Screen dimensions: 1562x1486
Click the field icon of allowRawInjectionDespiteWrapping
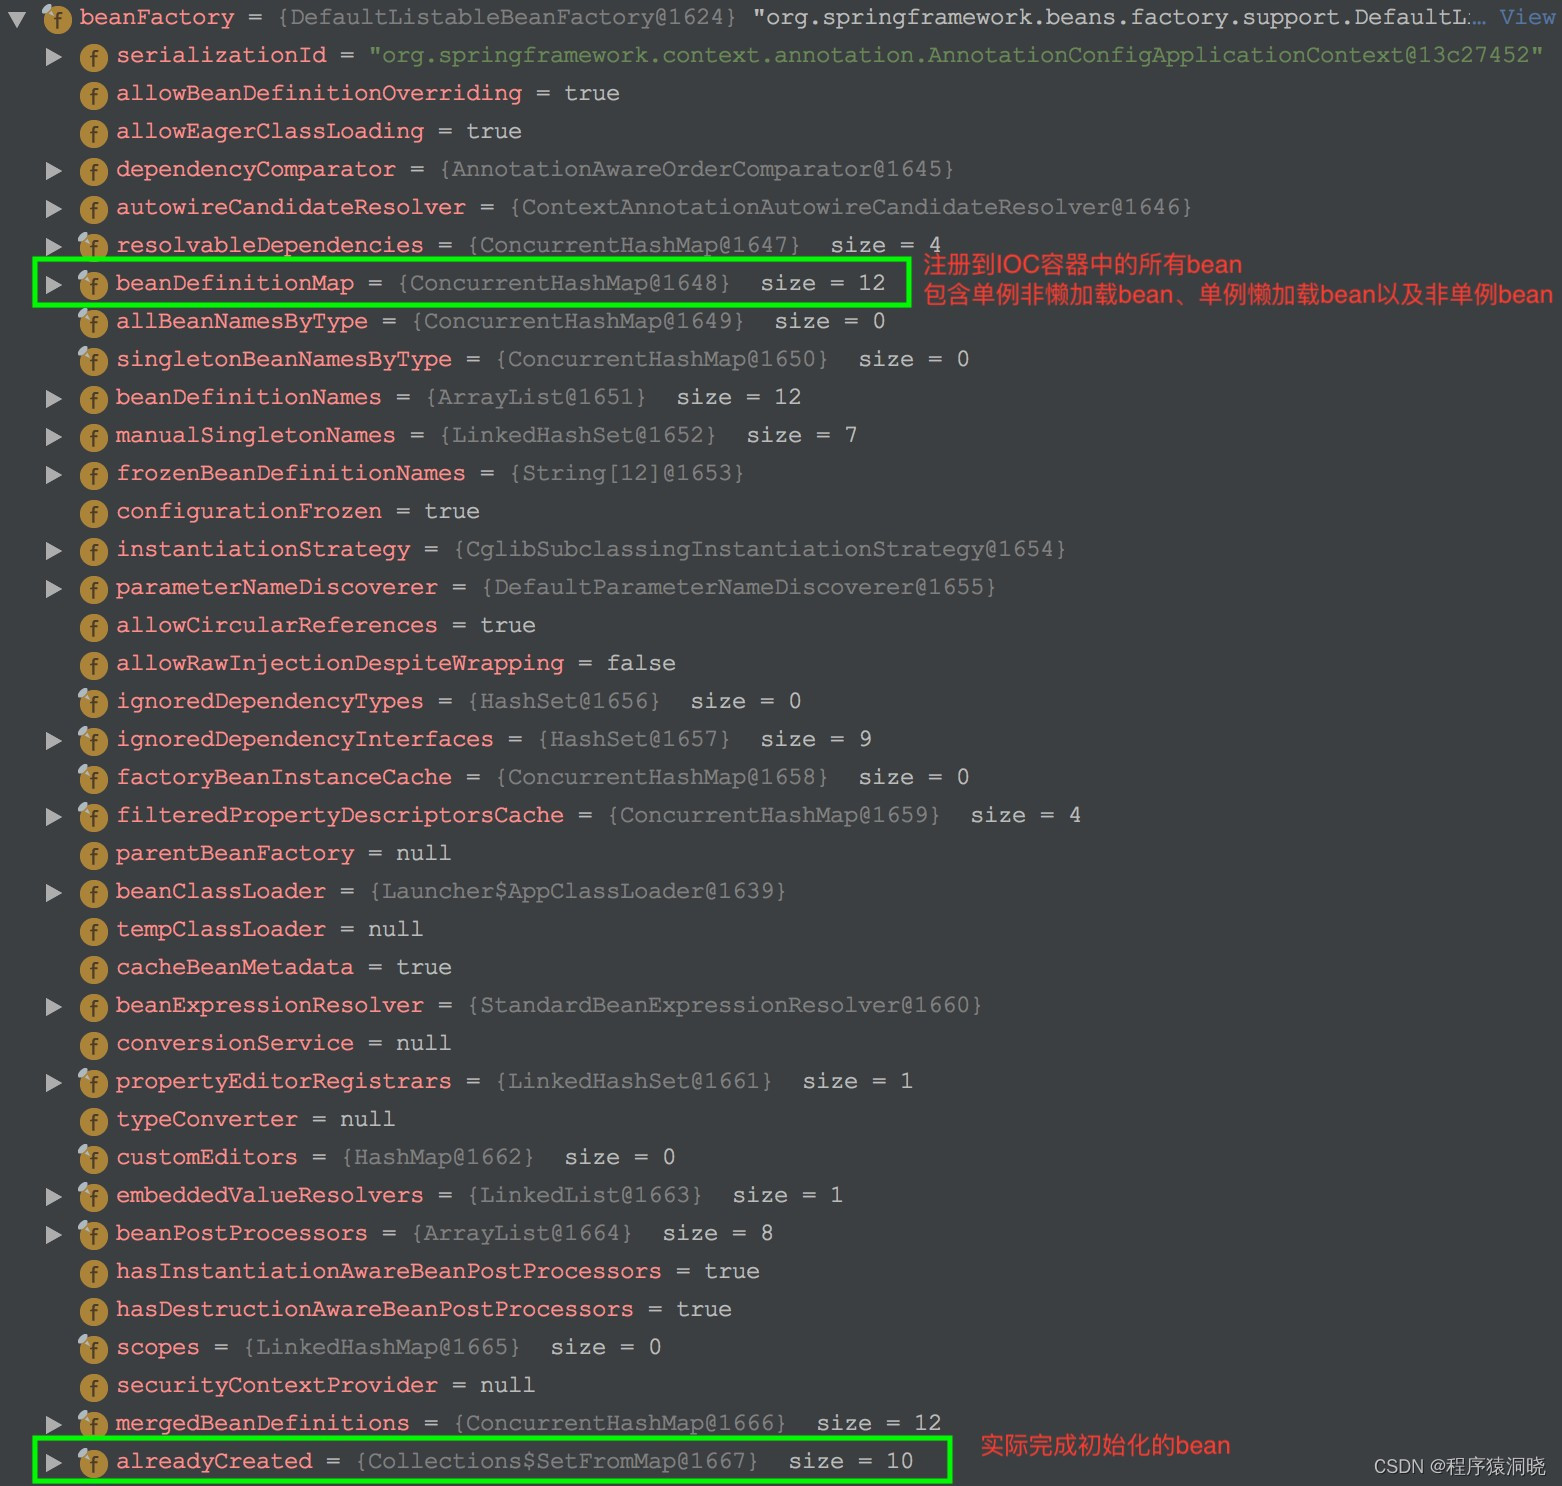tap(93, 665)
